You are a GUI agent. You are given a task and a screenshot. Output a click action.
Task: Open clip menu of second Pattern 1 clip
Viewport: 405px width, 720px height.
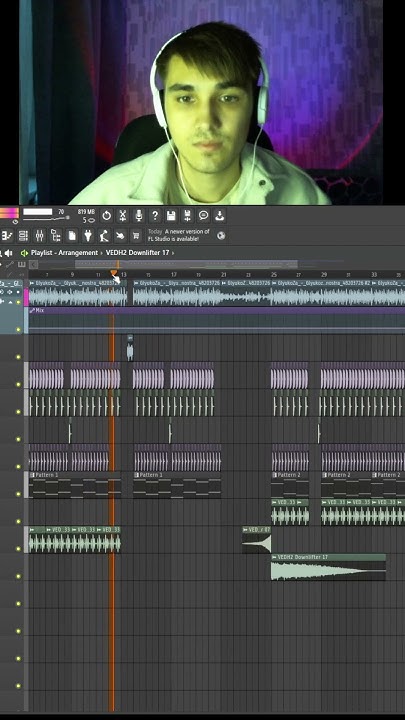pyautogui.click(x=136, y=475)
